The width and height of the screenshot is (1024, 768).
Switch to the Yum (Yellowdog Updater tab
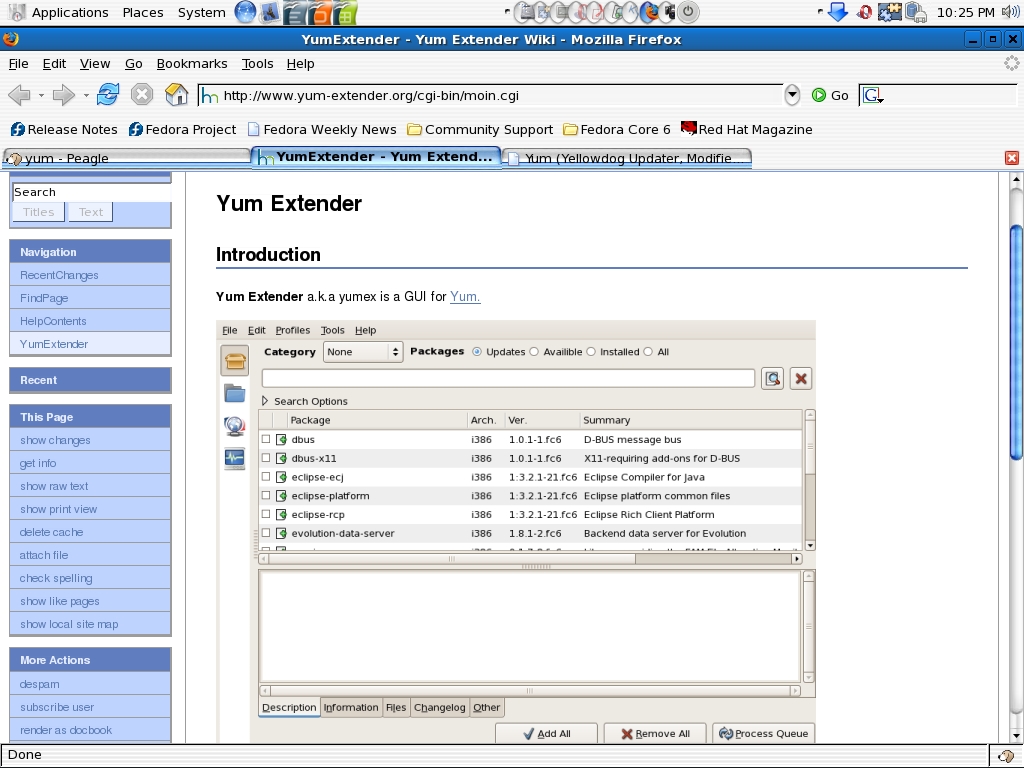pos(626,158)
